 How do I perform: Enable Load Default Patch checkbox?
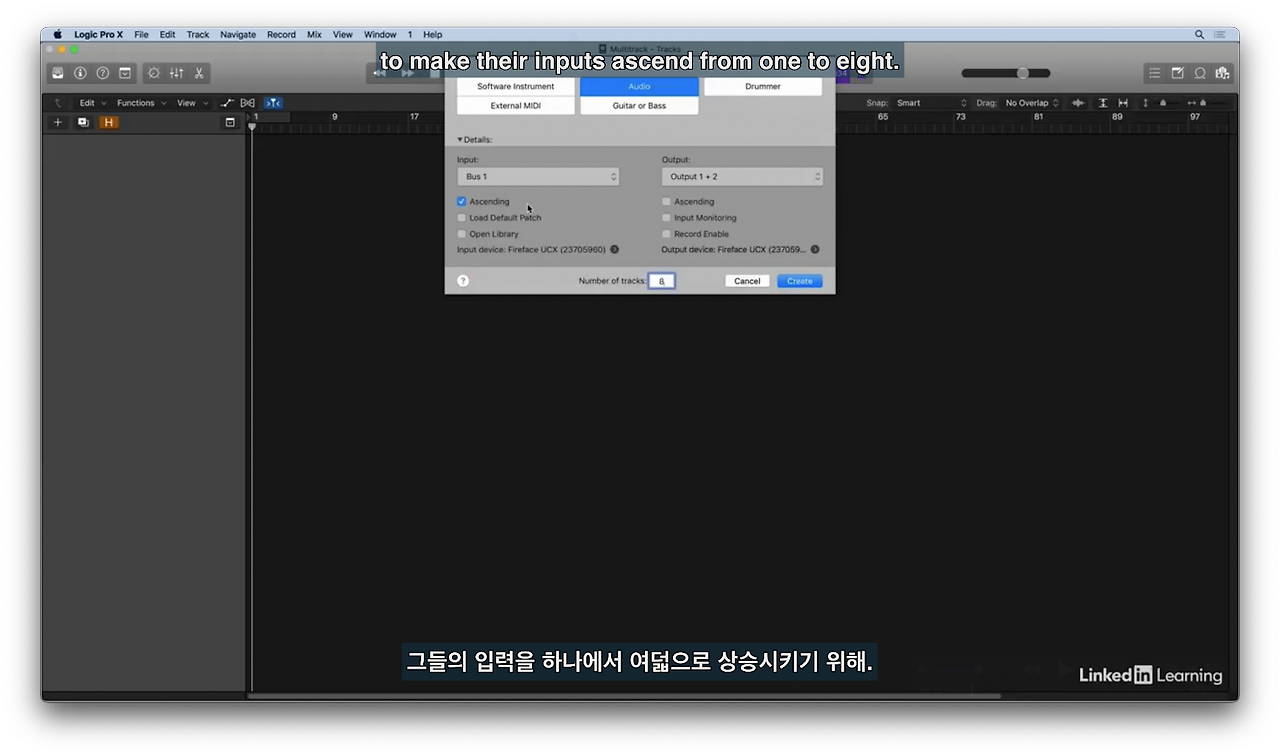(x=462, y=218)
